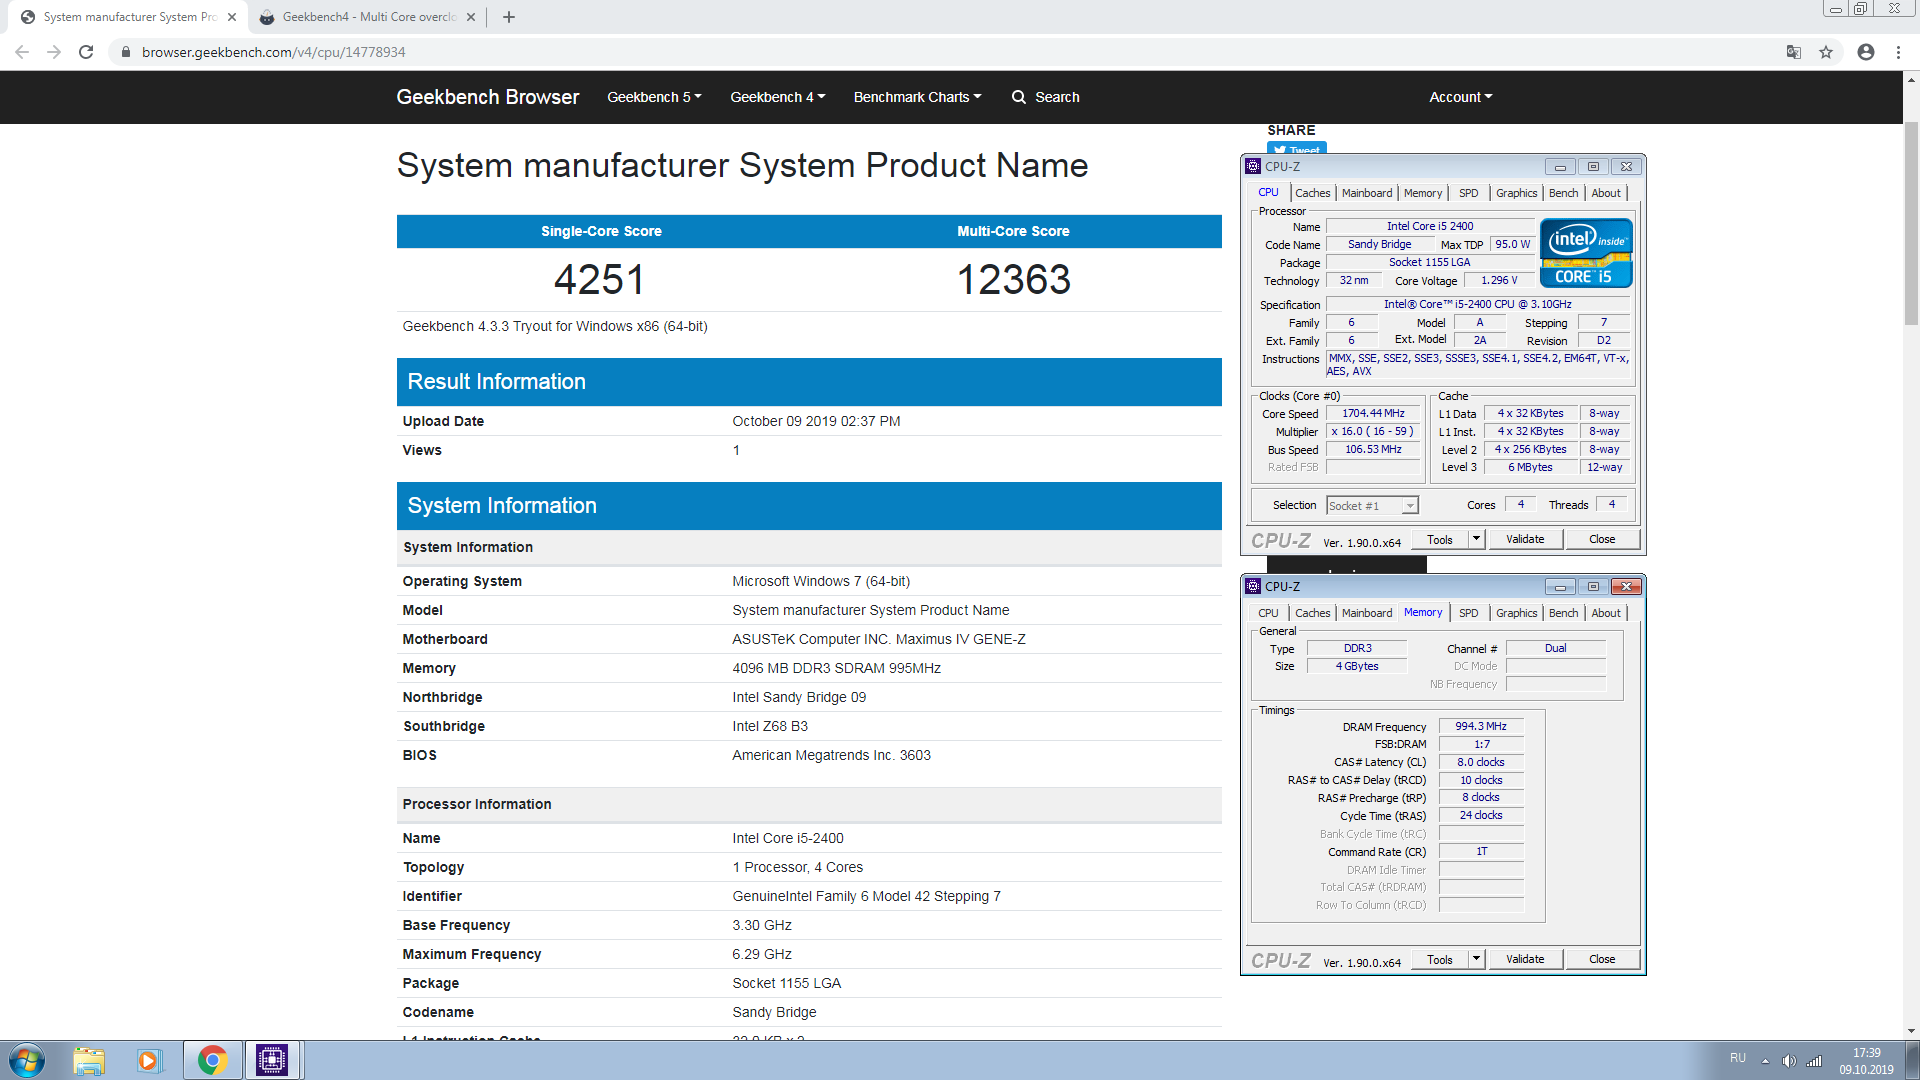This screenshot has width=1920, height=1080.
Task: Click the site lock security icon
Action: point(126,52)
